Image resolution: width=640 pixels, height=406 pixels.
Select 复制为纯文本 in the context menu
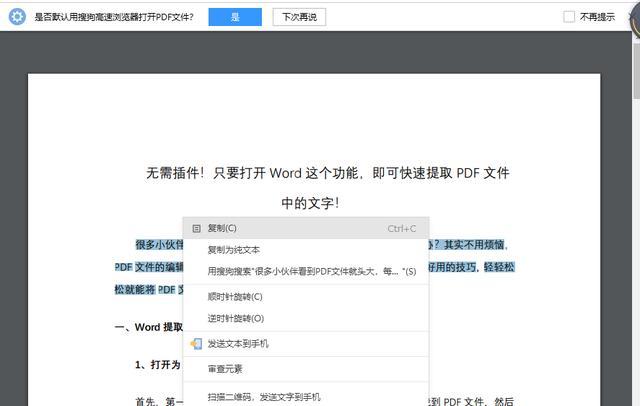(x=306, y=250)
